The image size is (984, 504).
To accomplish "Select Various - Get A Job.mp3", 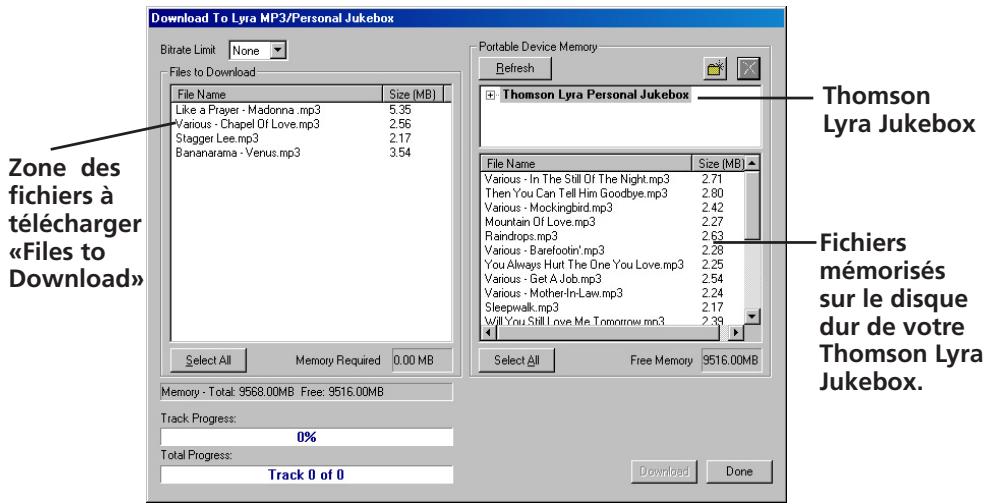I will 543,279.
